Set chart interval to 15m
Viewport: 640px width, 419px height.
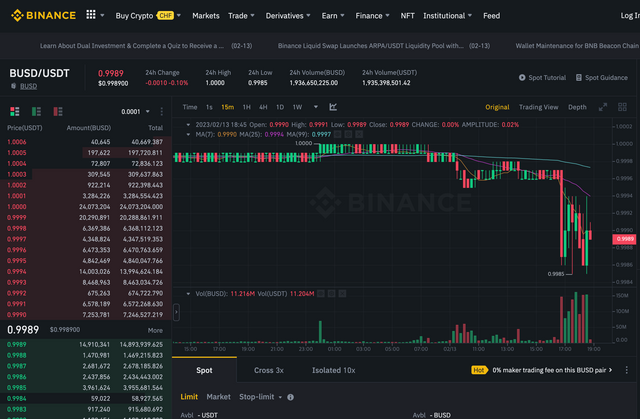(x=227, y=107)
